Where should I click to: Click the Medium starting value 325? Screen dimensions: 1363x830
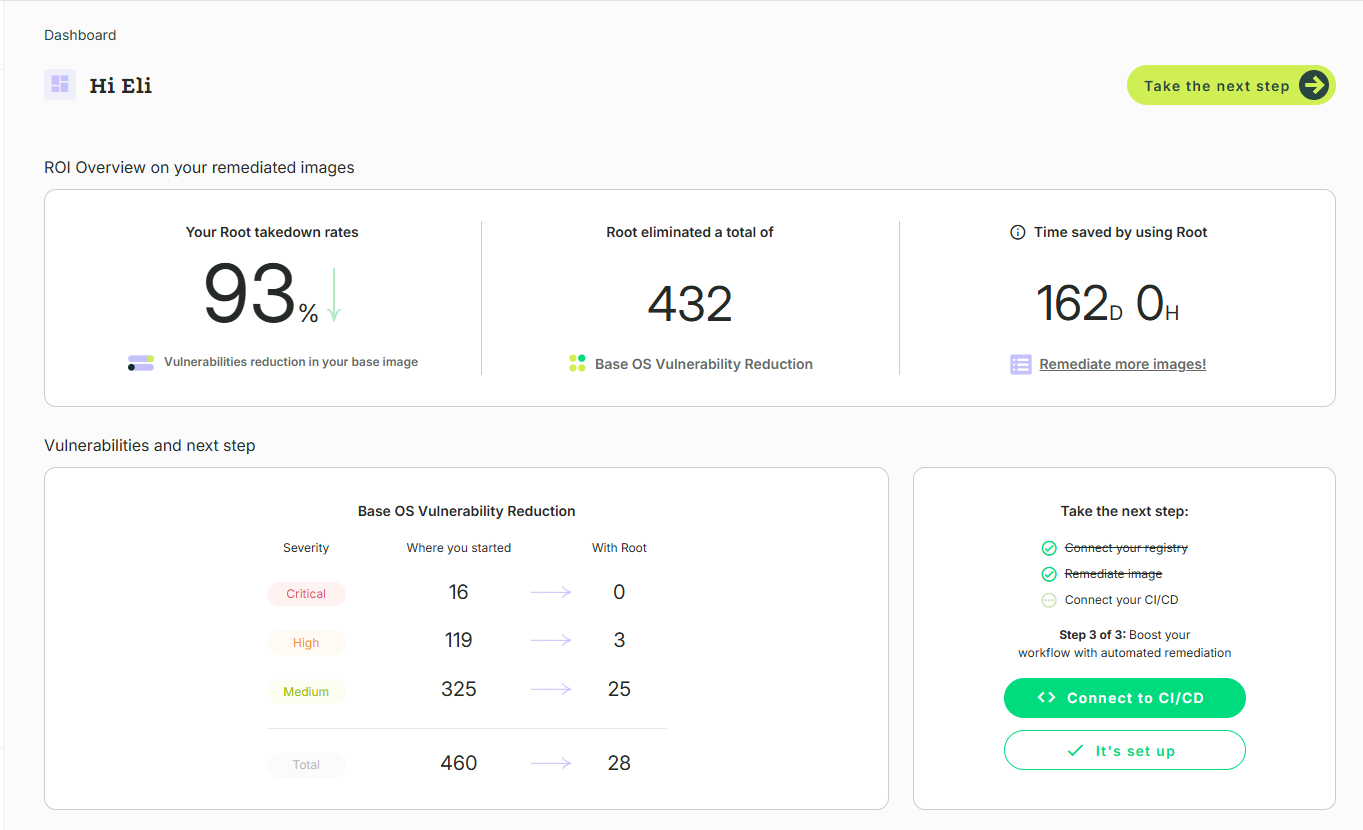[x=459, y=689]
